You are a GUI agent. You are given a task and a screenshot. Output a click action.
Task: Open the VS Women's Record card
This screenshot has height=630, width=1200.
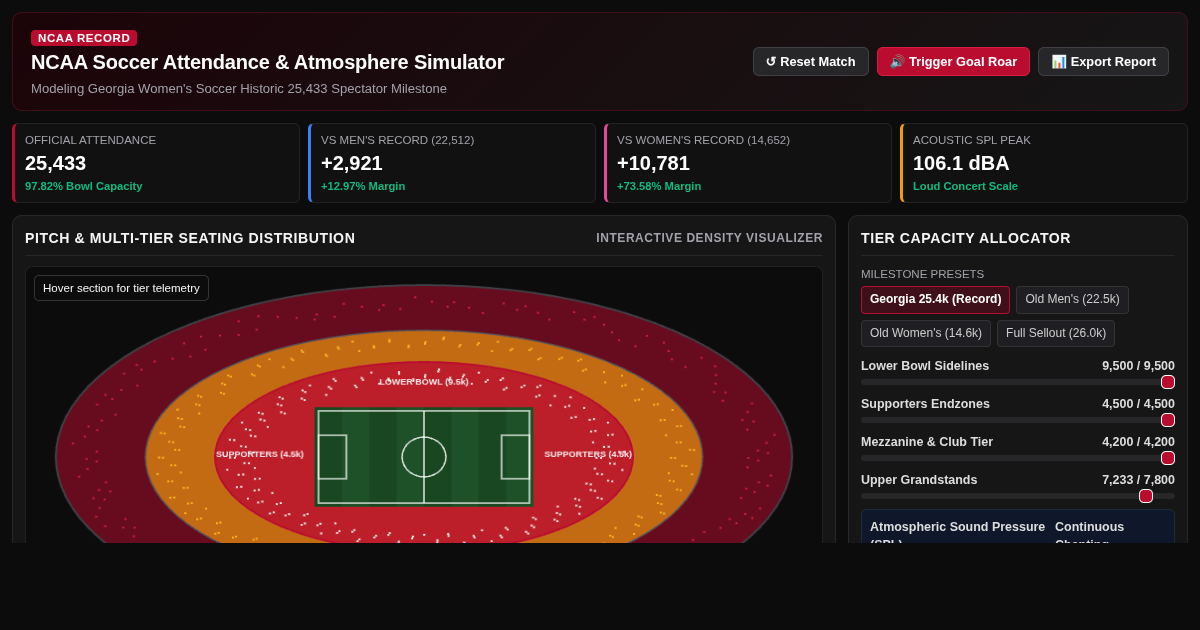click(x=748, y=163)
